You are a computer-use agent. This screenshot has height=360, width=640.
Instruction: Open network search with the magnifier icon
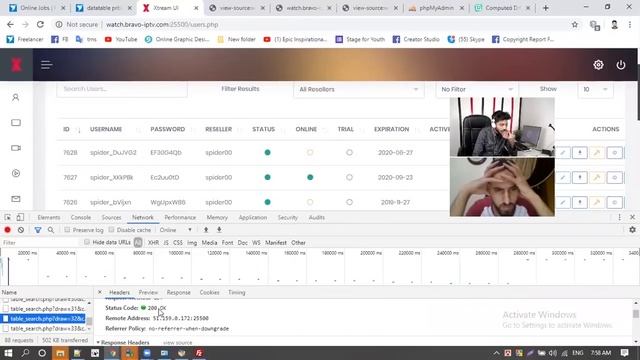pyautogui.click(x=51, y=230)
